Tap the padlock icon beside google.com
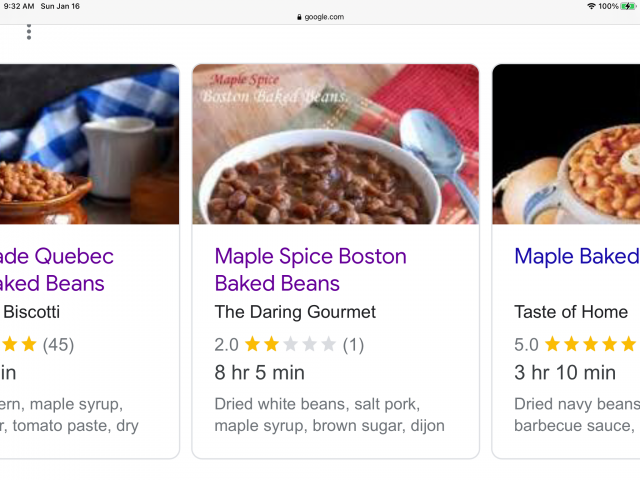Screen dimensions: 640x480 [x=298, y=17]
